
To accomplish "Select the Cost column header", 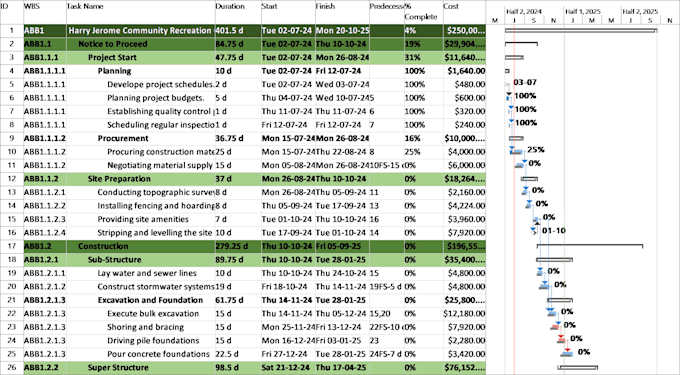I will click(x=464, y=12).
